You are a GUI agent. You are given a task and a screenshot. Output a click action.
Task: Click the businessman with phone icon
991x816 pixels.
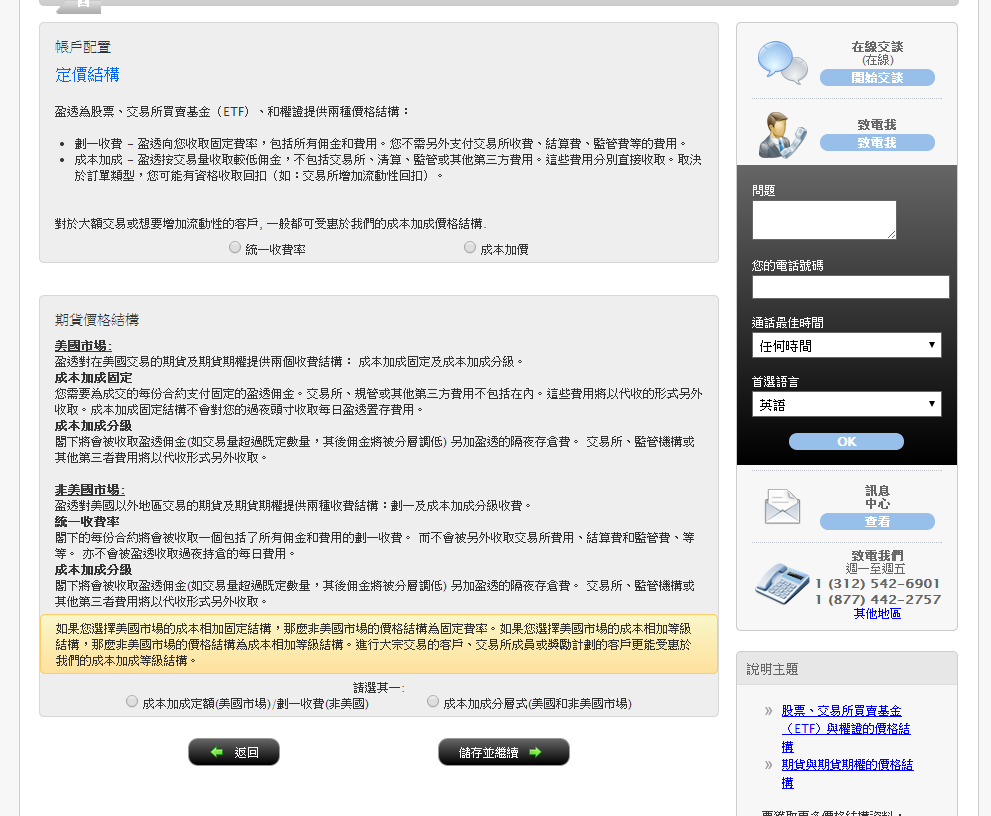782,135
